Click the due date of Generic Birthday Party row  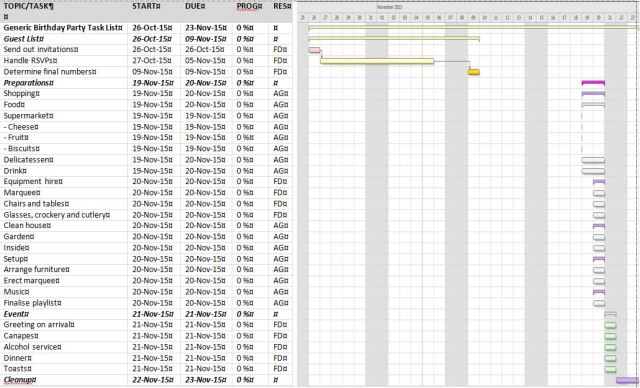point(205,28)
